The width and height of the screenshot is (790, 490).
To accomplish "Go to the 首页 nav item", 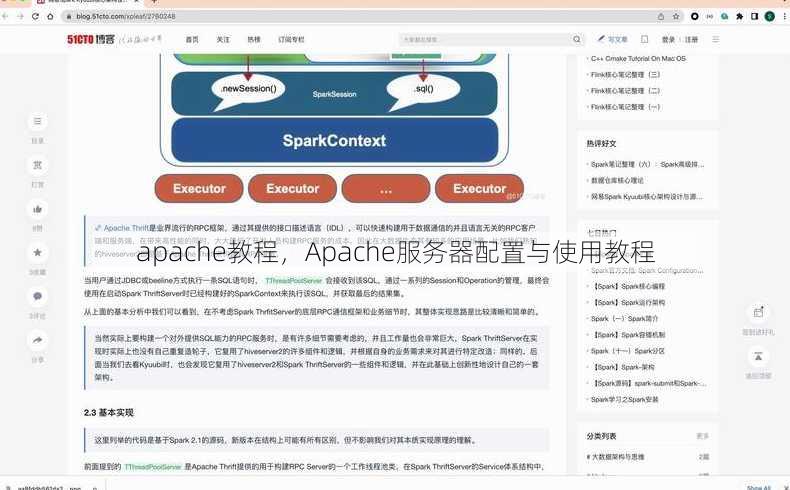I will [192, 39].
